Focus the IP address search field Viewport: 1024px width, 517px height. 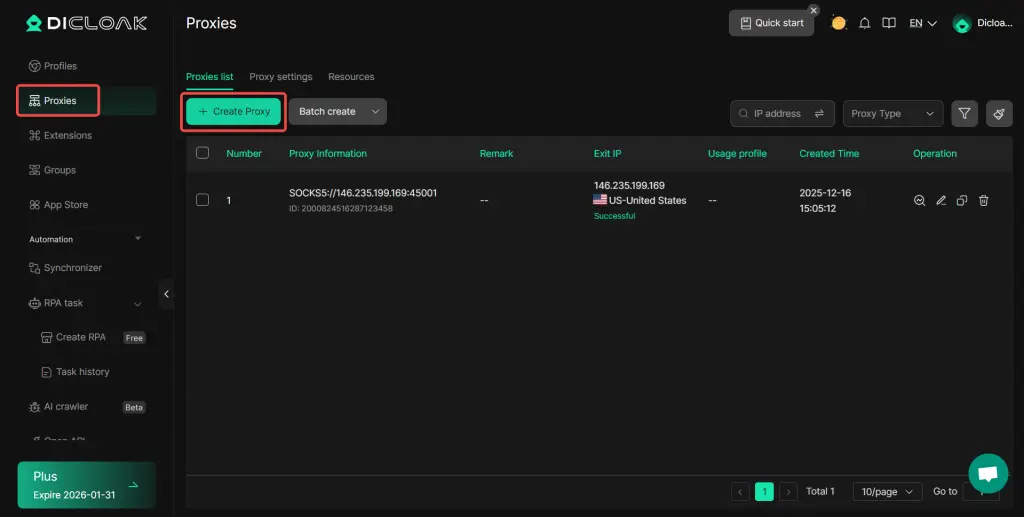coord(776,114)
